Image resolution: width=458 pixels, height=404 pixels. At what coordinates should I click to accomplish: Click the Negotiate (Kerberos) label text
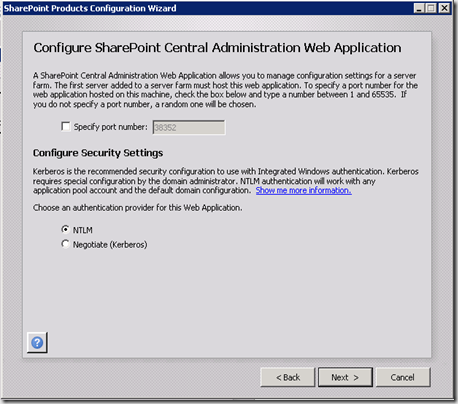click(110, 245)
